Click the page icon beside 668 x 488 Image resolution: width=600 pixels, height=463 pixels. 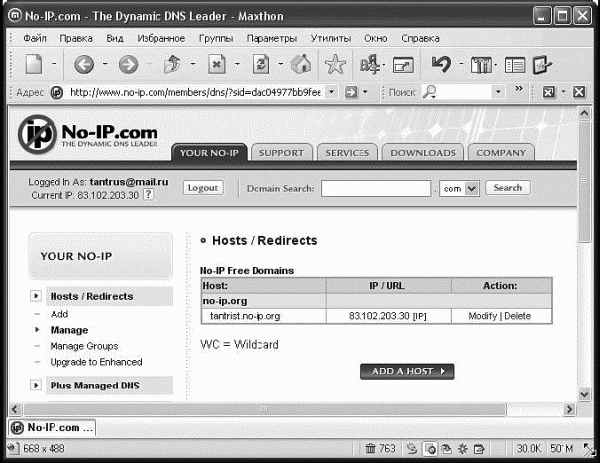pos(12,448)
